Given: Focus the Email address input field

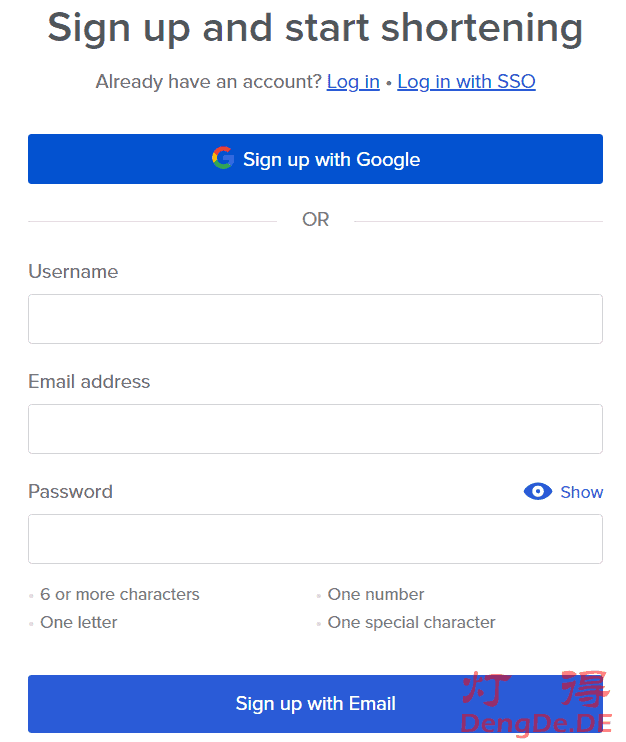Looking at the screenshot, I should tap(315, 429).
